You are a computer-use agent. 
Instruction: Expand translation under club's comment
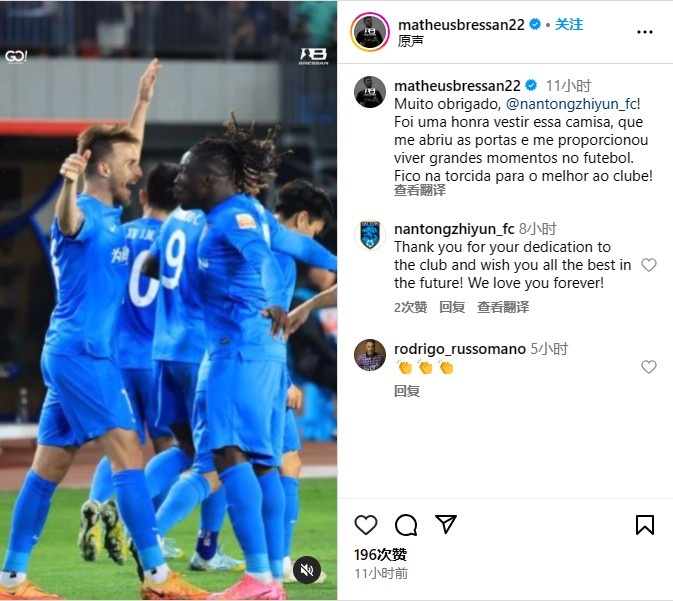(x=503, y=307)
